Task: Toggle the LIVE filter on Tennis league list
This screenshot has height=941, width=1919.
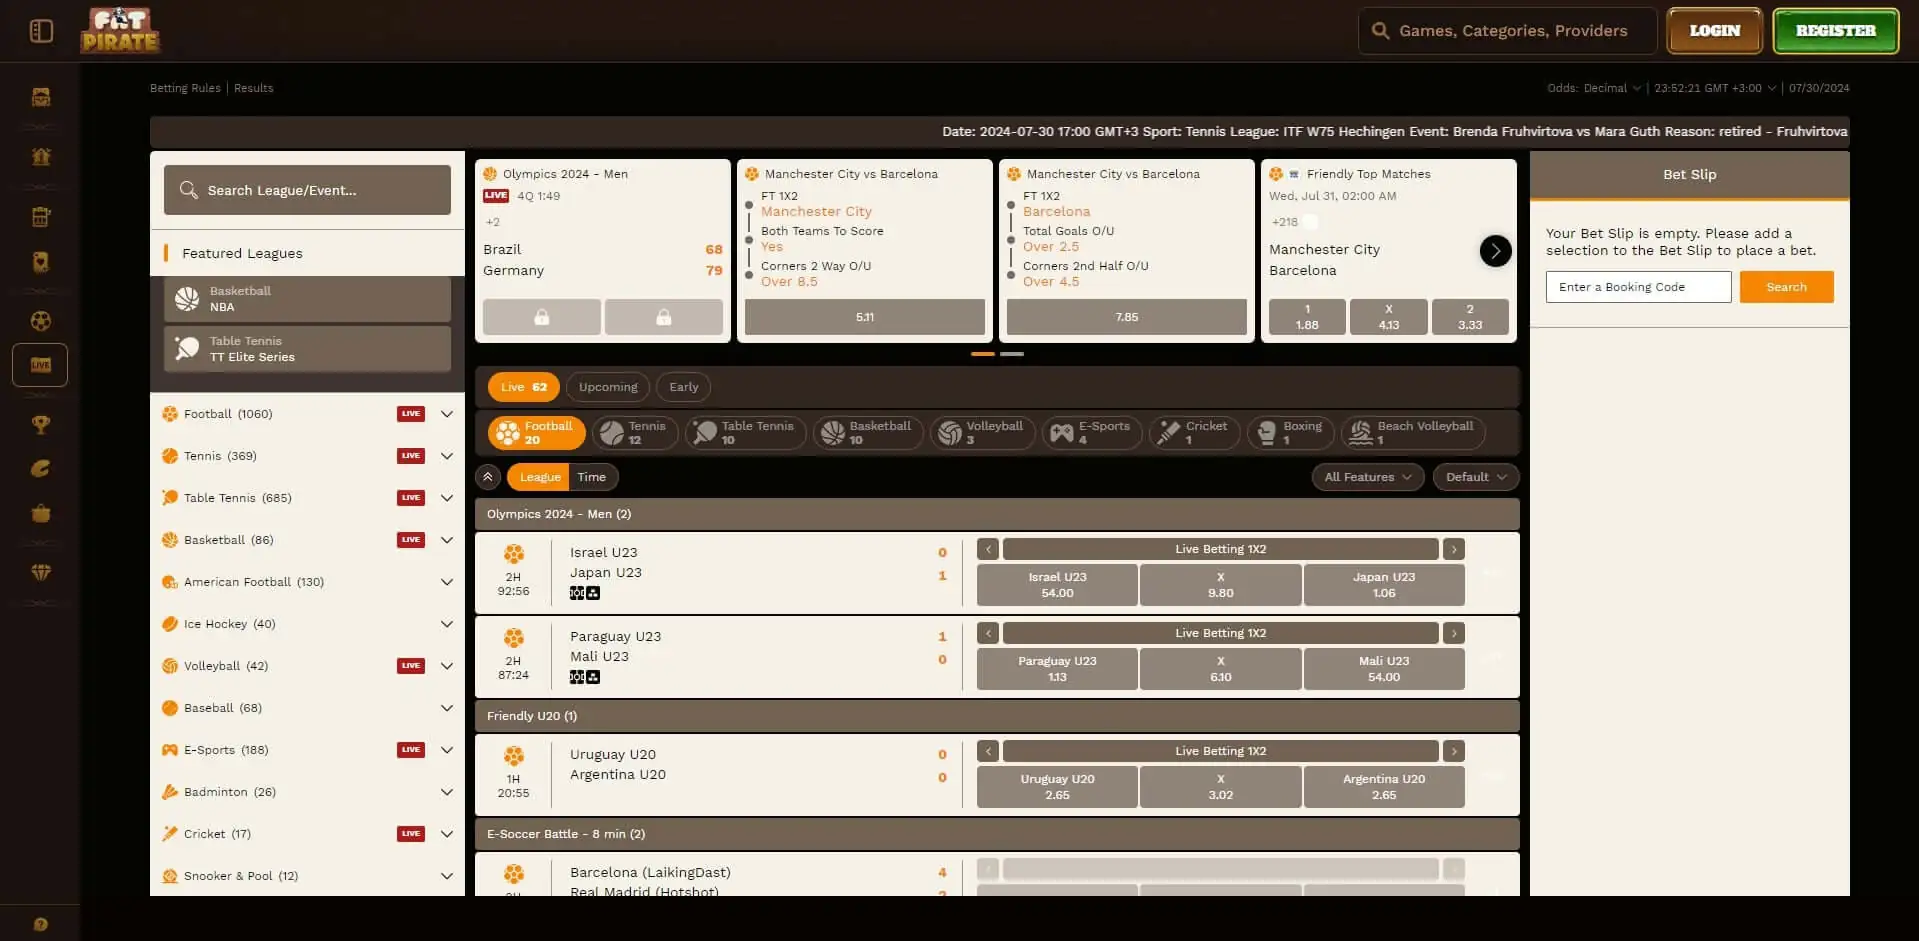Action: 410,455
